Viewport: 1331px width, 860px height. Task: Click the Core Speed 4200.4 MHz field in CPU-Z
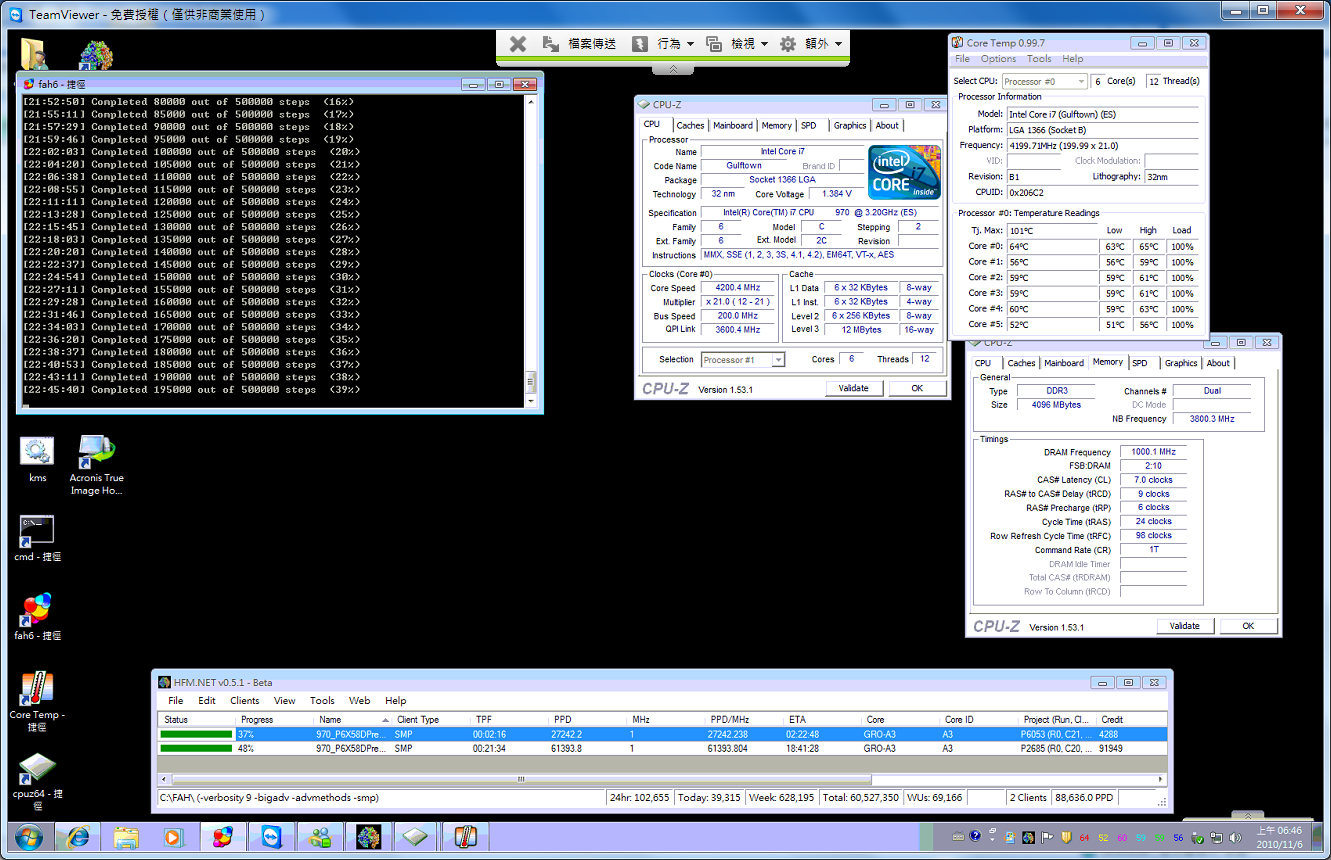(736, 288)
